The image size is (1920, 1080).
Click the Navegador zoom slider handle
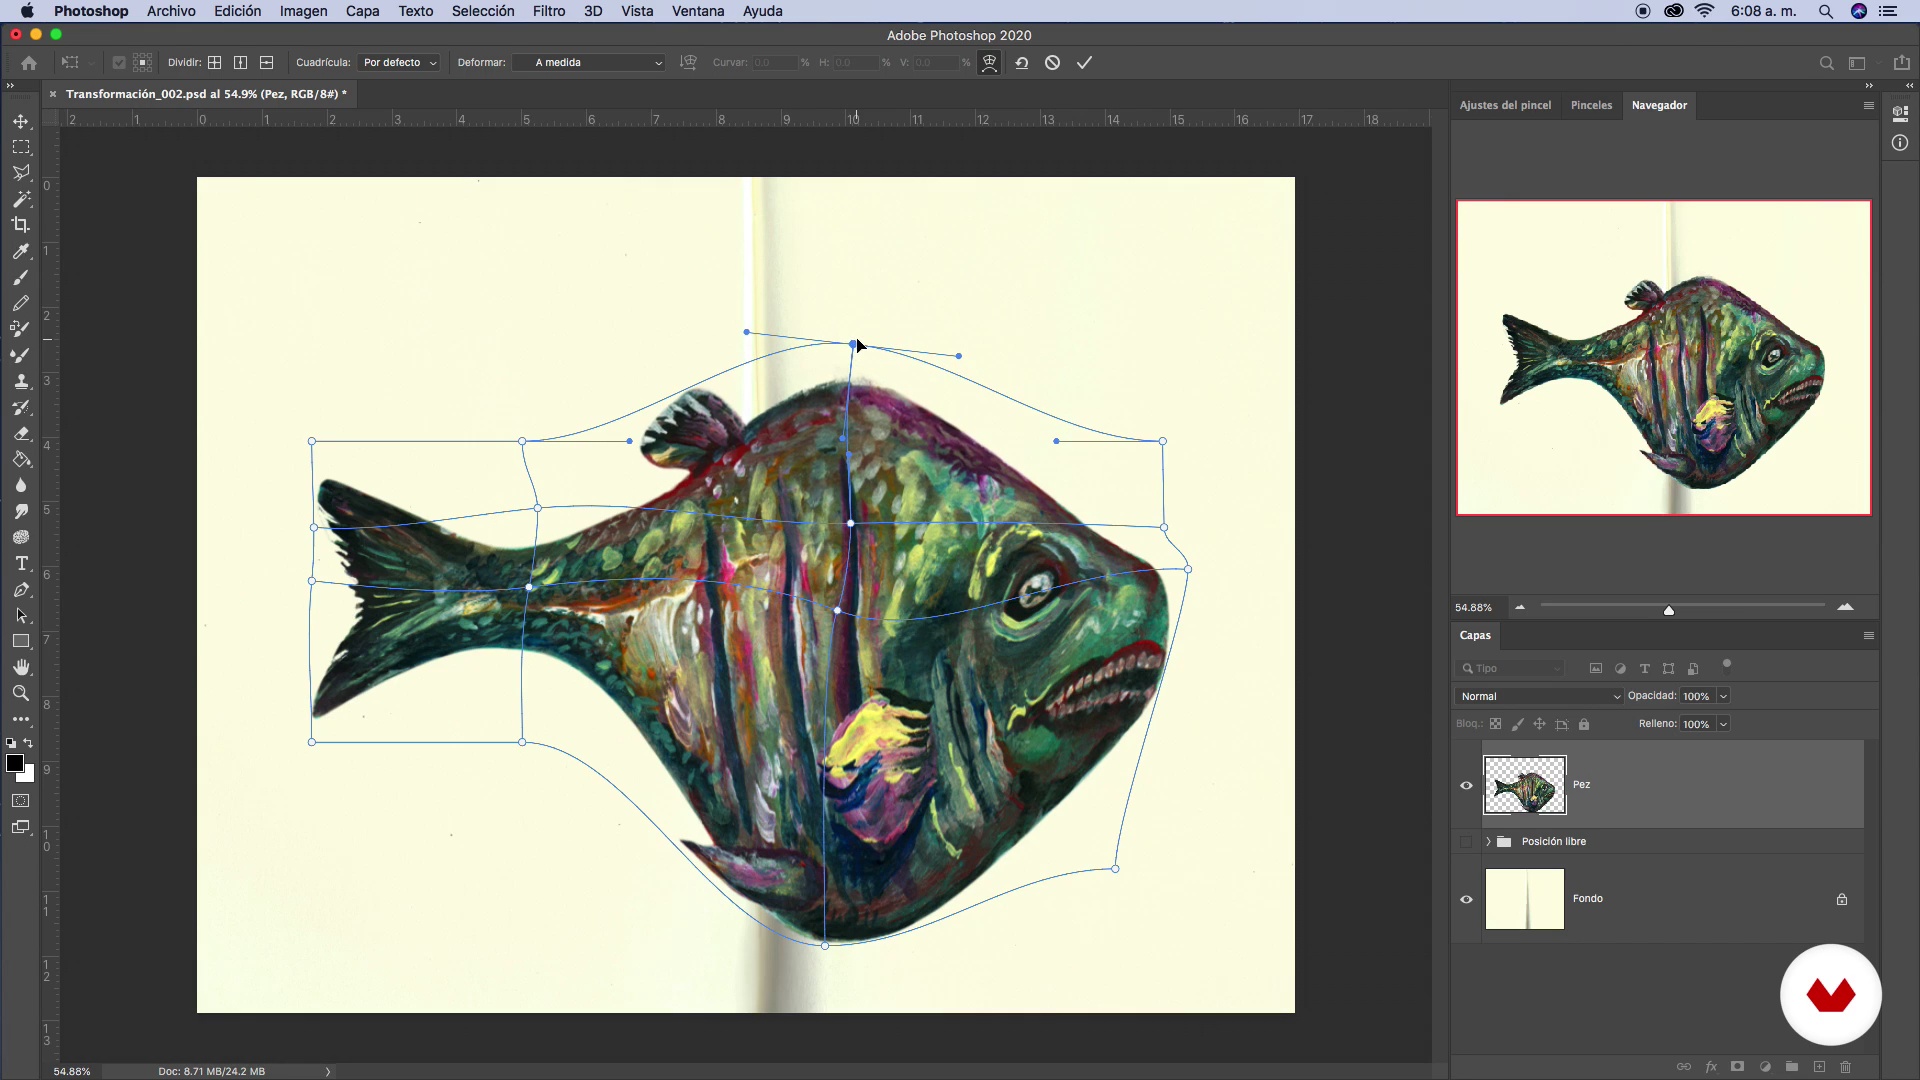point(1669,610)
